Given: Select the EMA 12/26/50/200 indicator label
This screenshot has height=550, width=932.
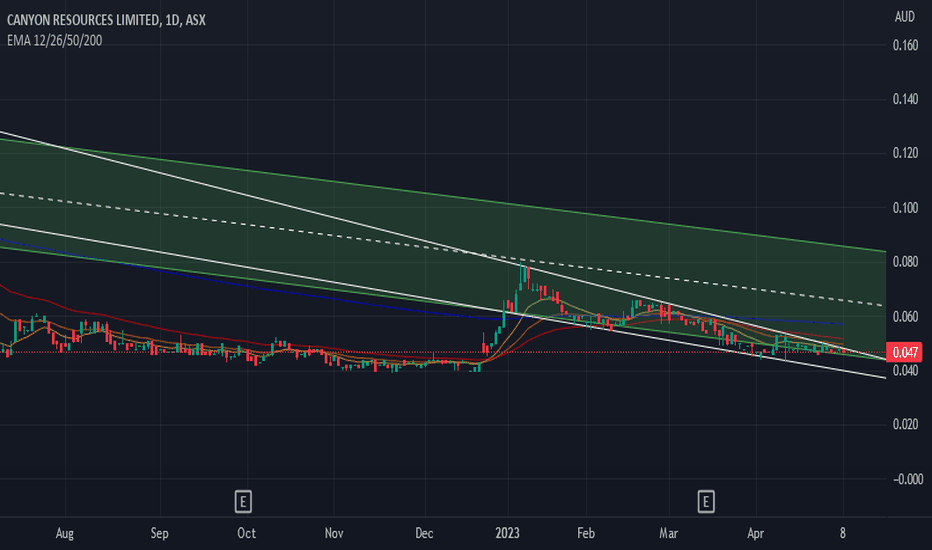Looking at the screenshot, I should coord(55,40).
